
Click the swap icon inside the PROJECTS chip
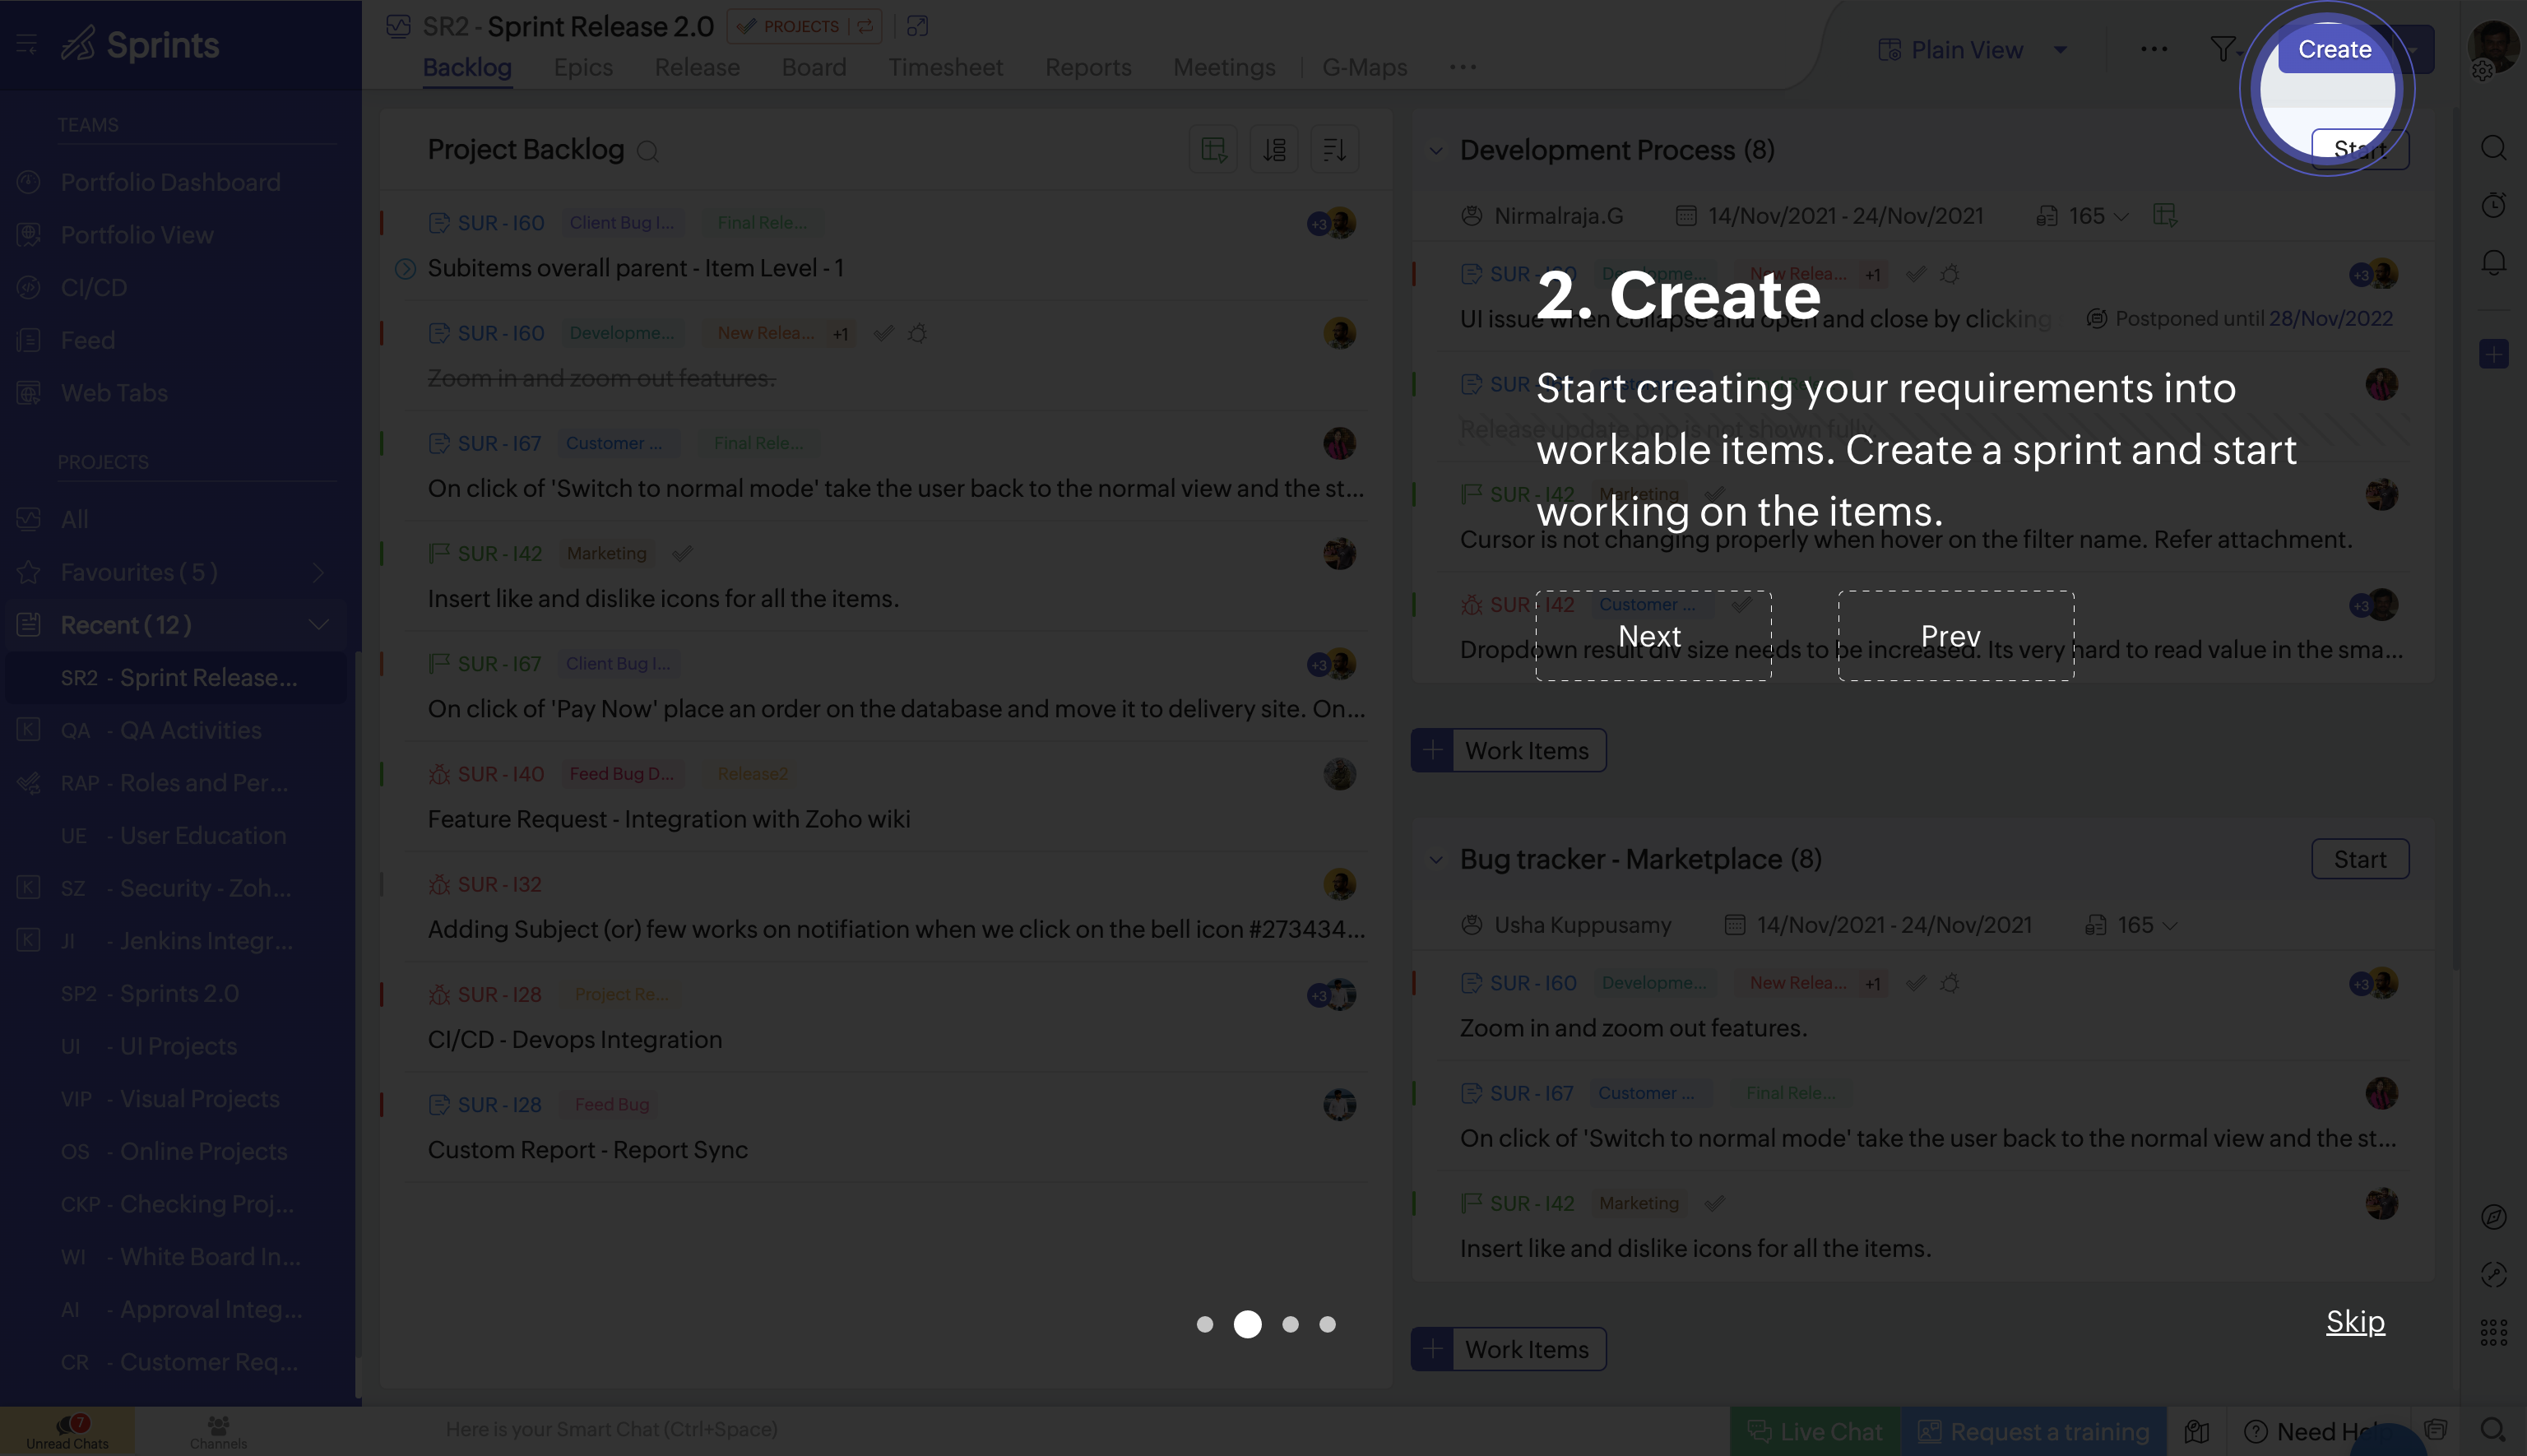coord(866,26)
